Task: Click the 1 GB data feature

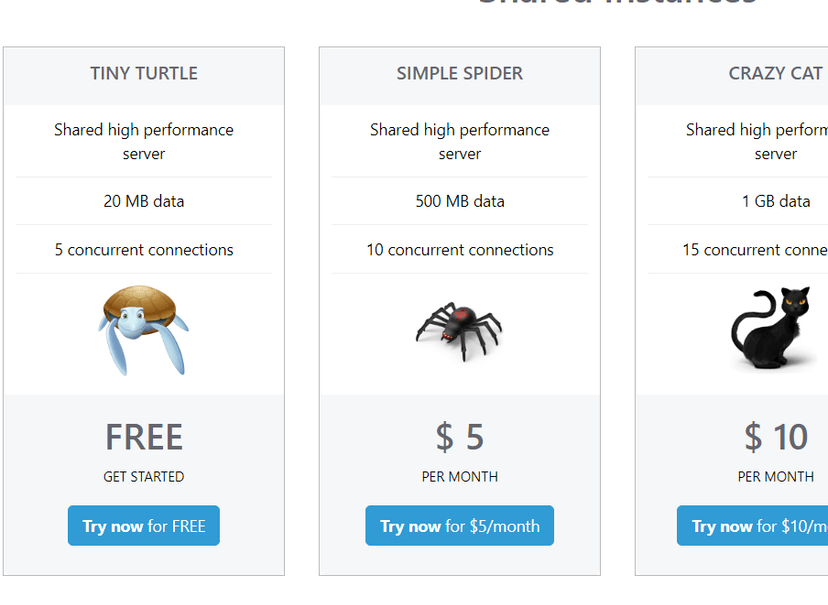Action: click(x=776, y=201)
